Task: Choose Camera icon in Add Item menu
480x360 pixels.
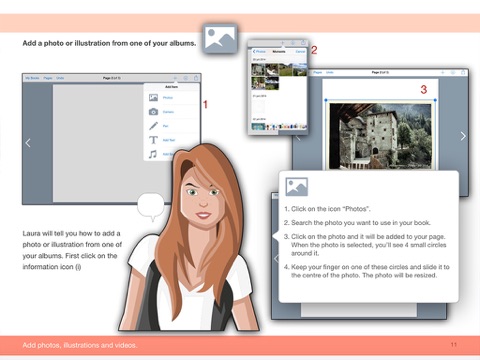Action: 153,112
